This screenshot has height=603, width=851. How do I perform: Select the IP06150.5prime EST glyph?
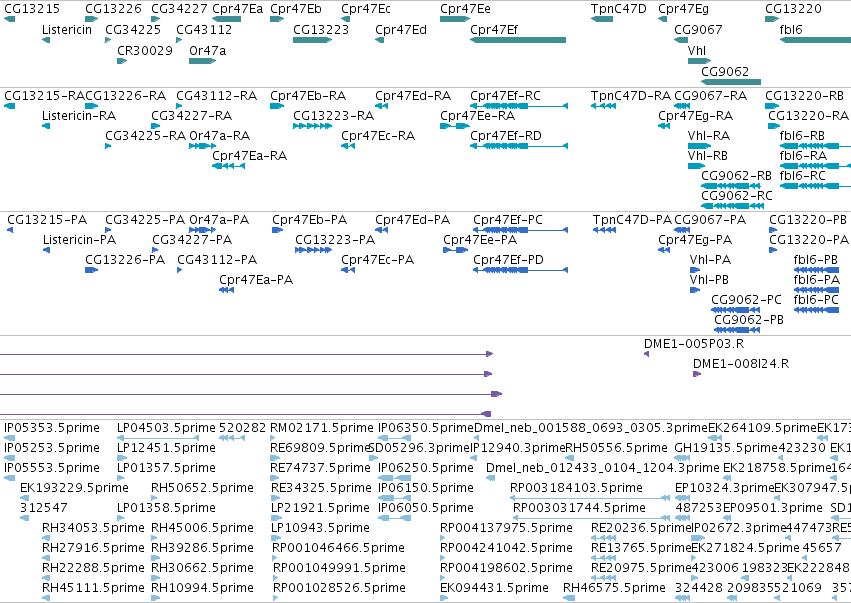(394, 498)
